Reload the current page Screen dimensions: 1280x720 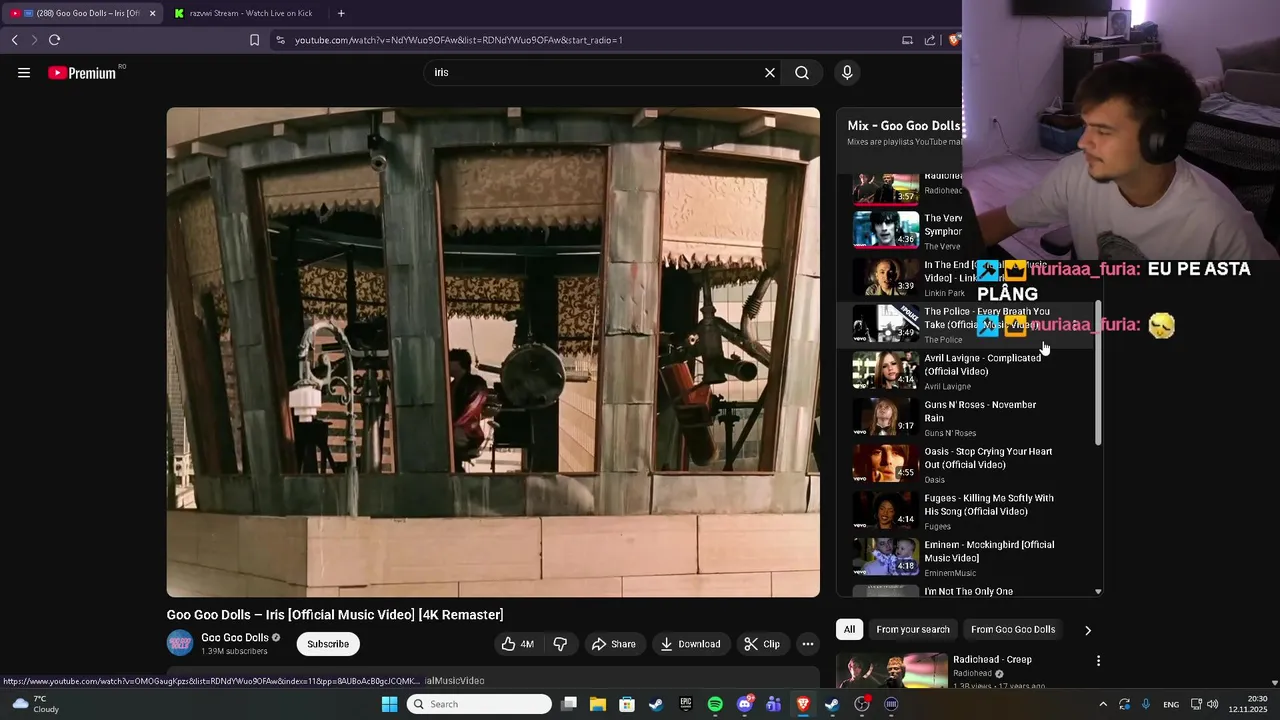[54, 40]
